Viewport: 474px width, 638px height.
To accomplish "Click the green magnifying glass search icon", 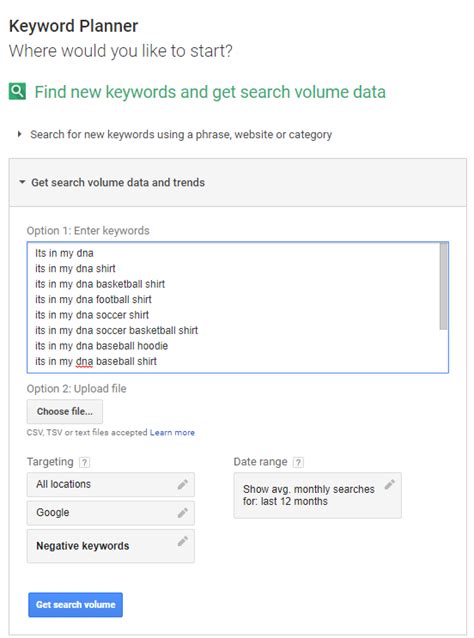I will (x=17, y=91).
